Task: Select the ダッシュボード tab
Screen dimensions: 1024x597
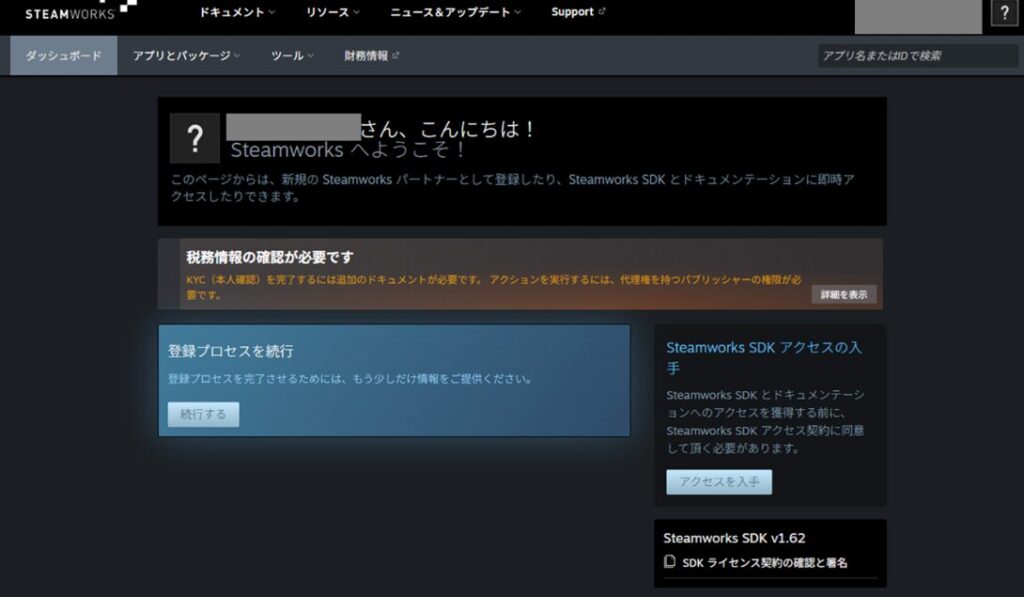Action: [x=63, y=56]
